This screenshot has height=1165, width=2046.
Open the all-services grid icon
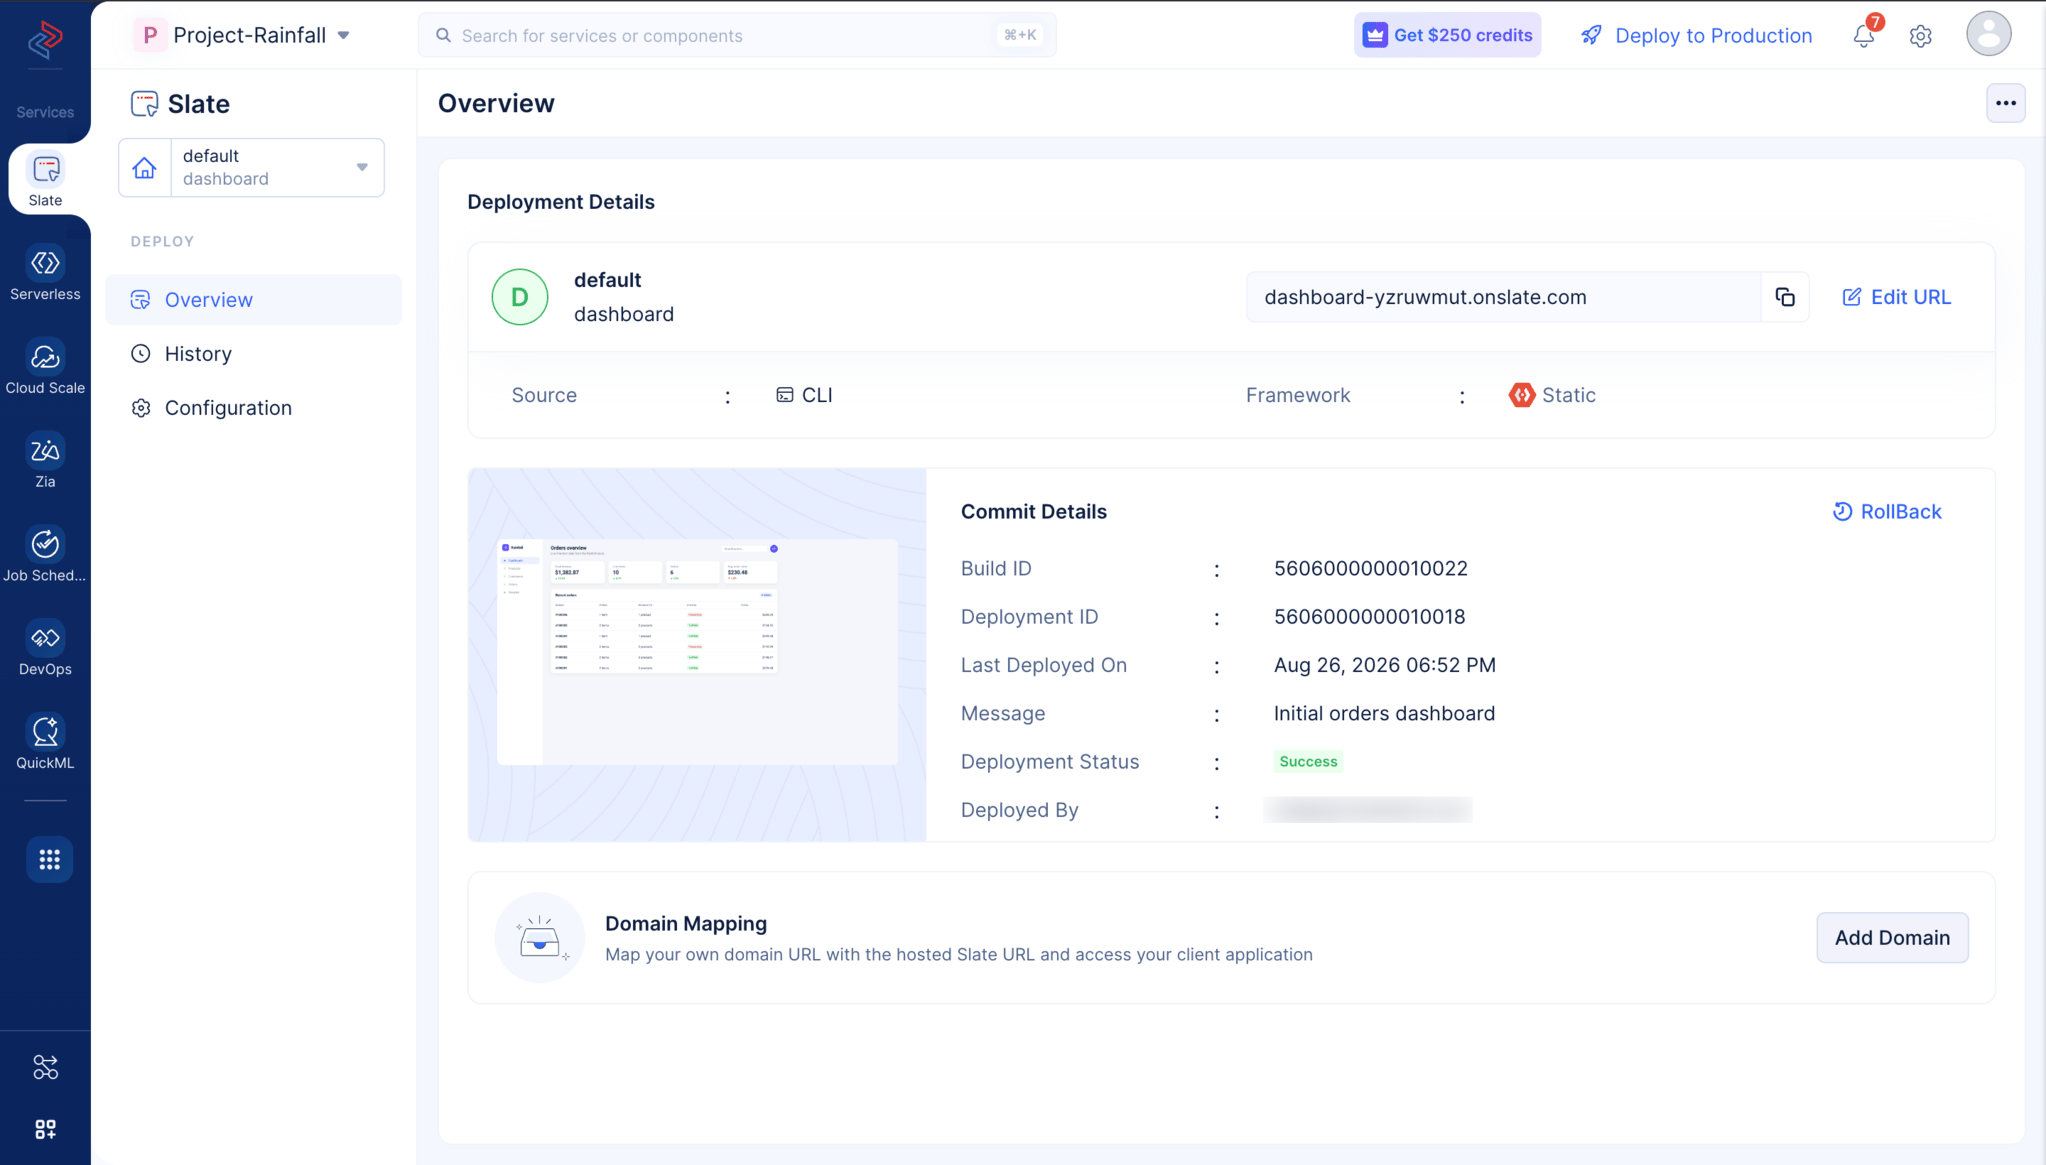tap(49, 859)
